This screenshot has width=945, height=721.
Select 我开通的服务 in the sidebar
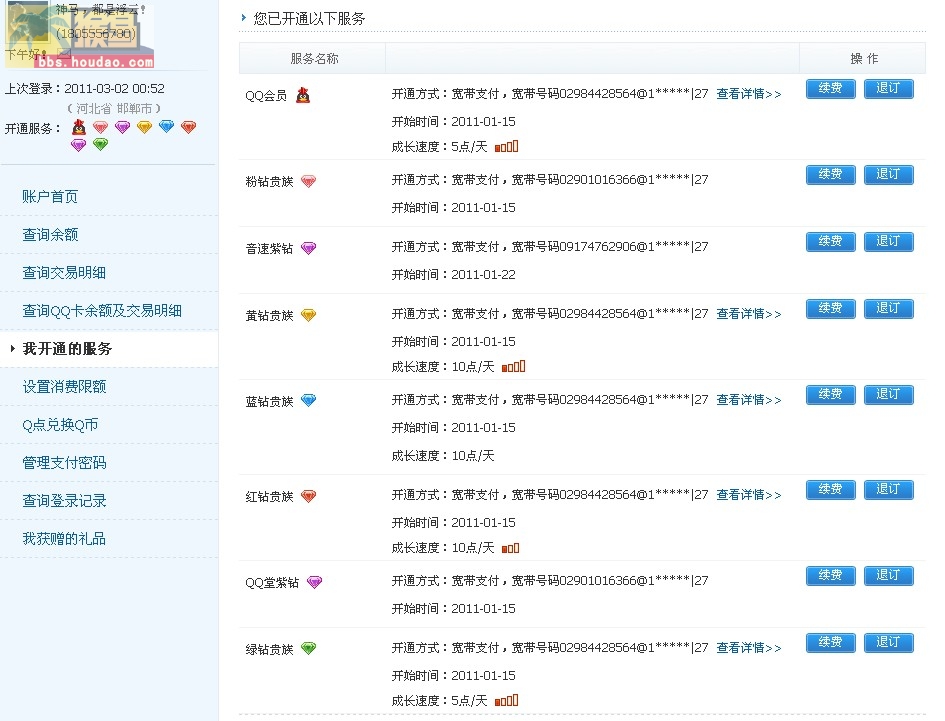pyautogui.click(x=67, y=348)
